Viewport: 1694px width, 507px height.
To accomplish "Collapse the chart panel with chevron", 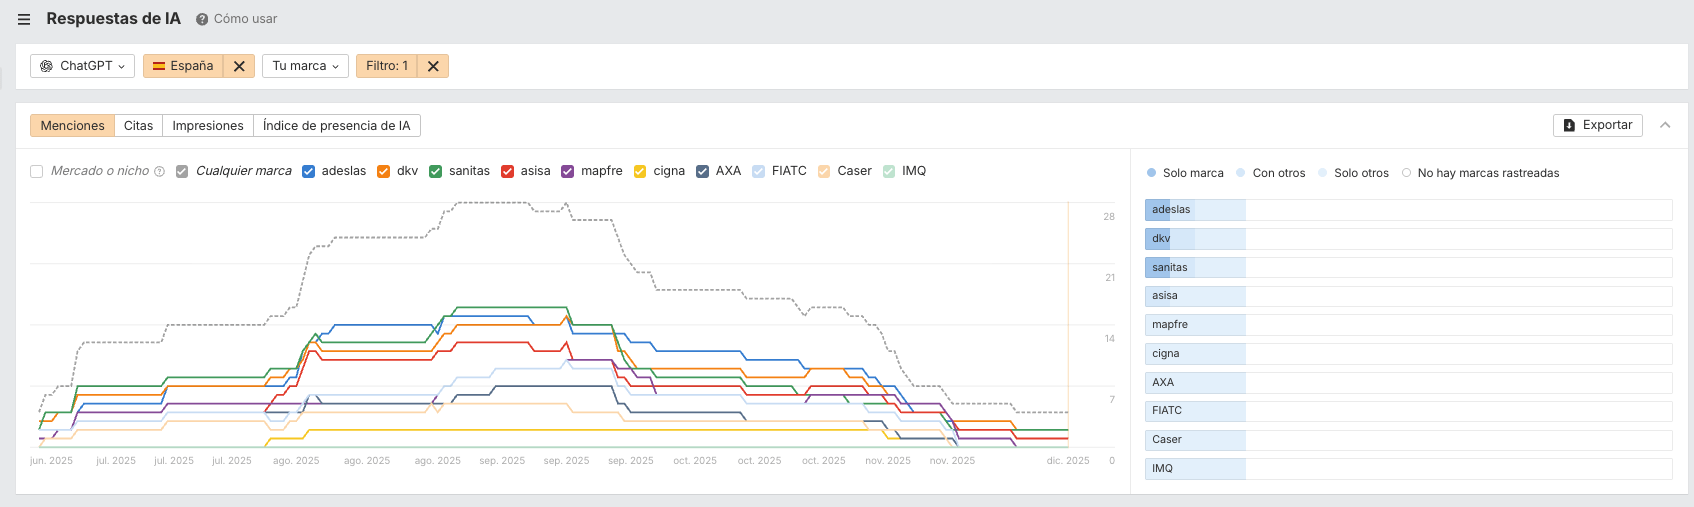I will pos(1665,125).
